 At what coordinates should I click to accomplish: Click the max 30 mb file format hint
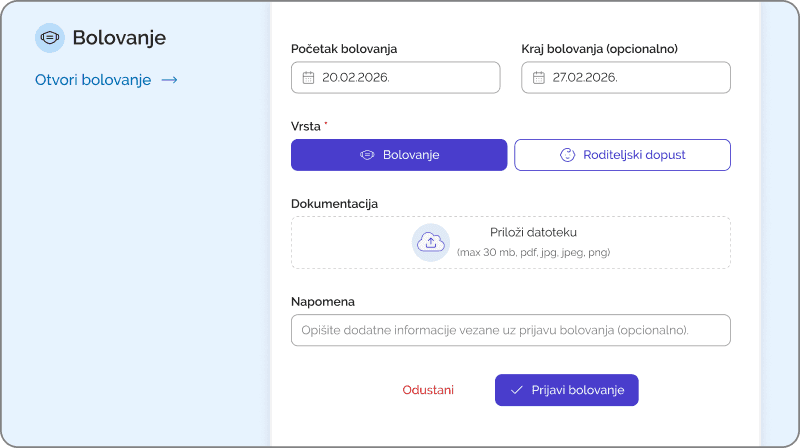click(533, 253)
